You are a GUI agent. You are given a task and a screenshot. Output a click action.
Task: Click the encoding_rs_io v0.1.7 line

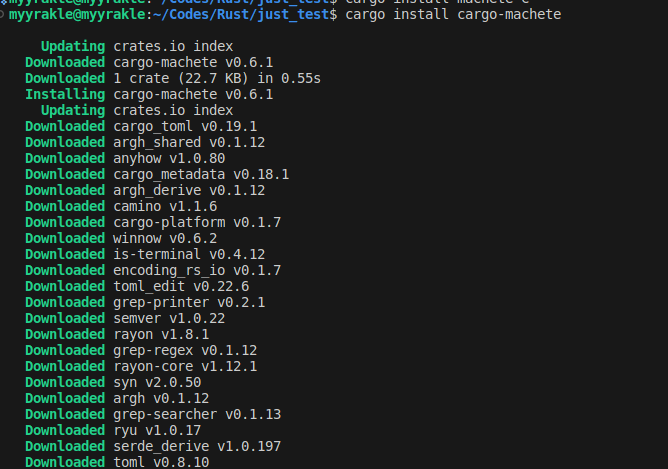(x=197, y=270)
